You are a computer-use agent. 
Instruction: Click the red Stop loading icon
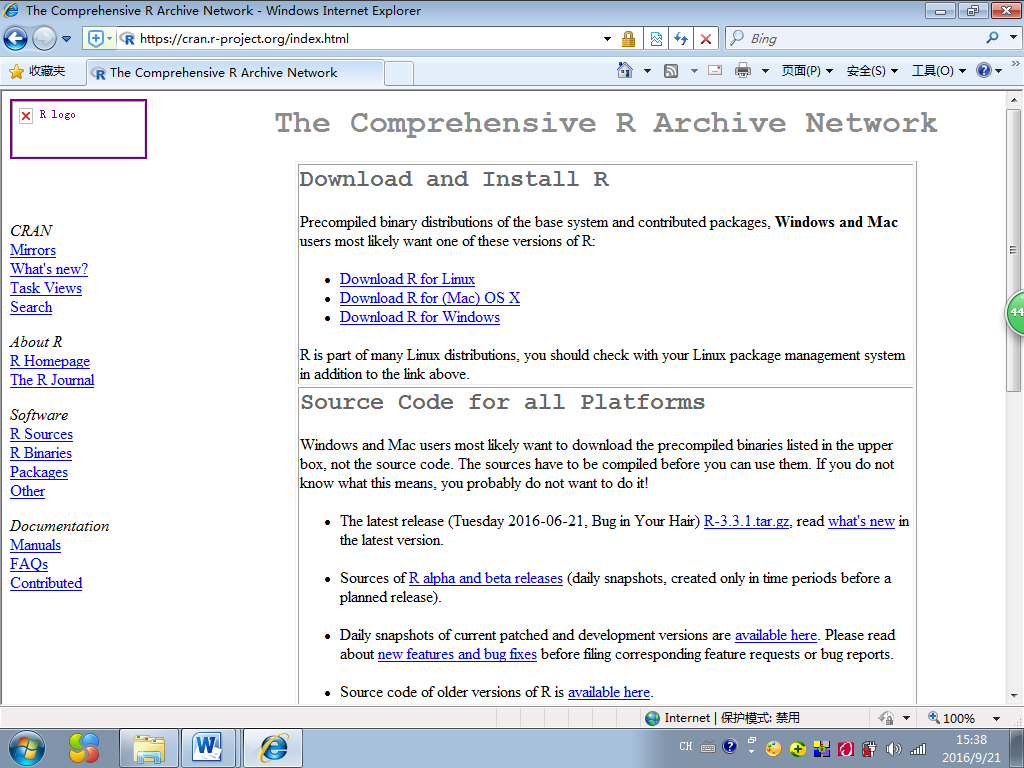pos(706,39)
